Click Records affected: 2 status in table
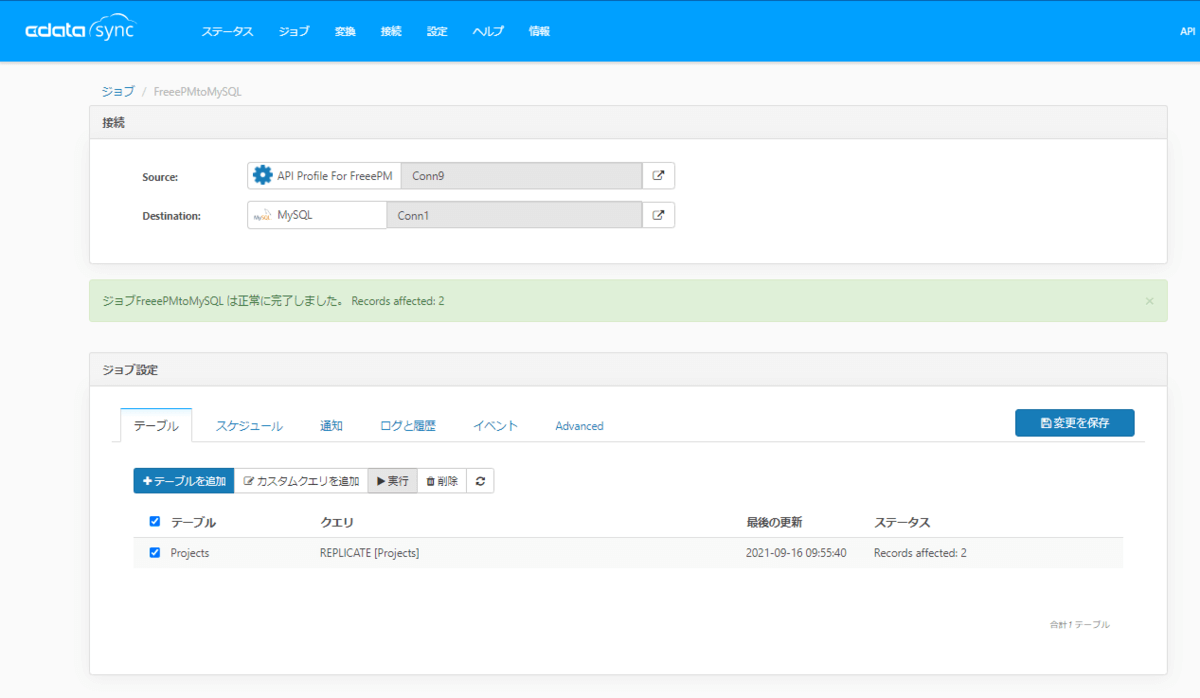 (x=920, y=553)
